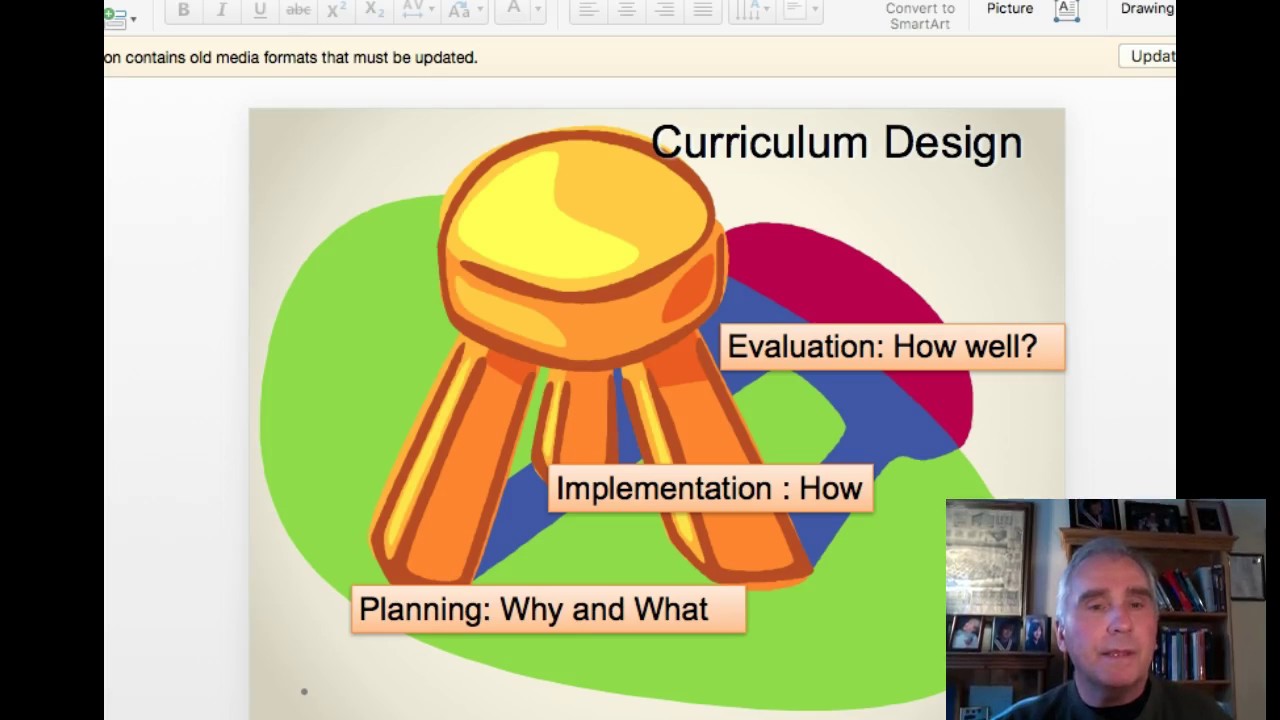The width and height of the screenshot is (1280, 720).
Task: Open the character spacing dropdown
Action: [417, 10]
